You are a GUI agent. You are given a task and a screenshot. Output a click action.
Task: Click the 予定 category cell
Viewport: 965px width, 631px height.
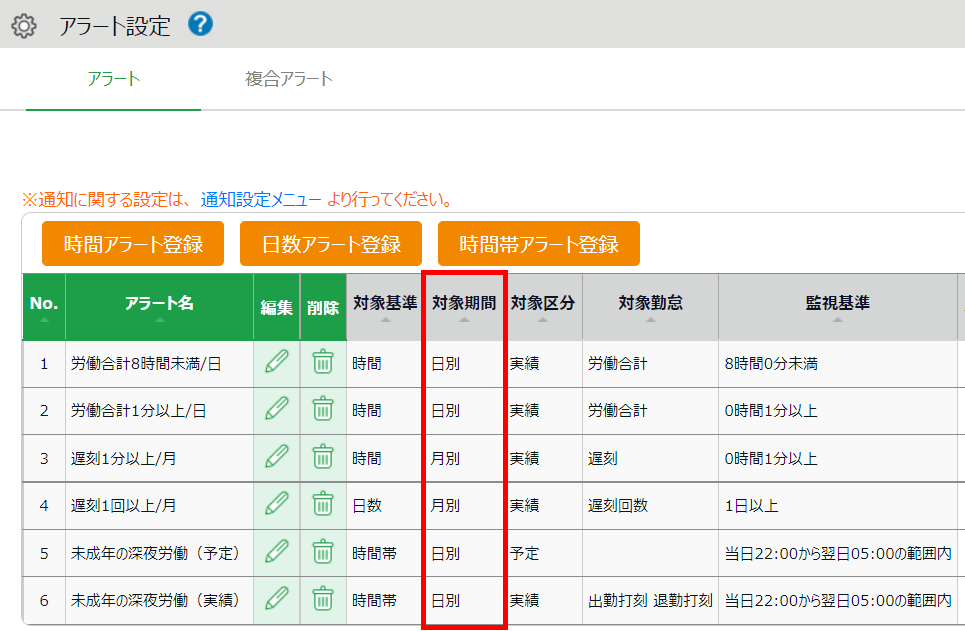[x=524, y=553]
